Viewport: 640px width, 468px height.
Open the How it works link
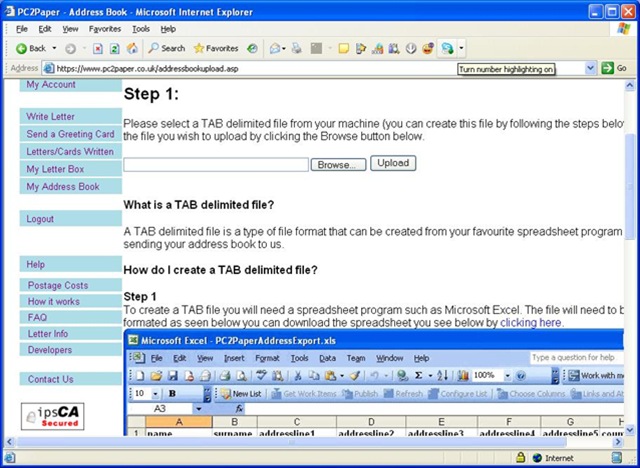coord(54,302)
